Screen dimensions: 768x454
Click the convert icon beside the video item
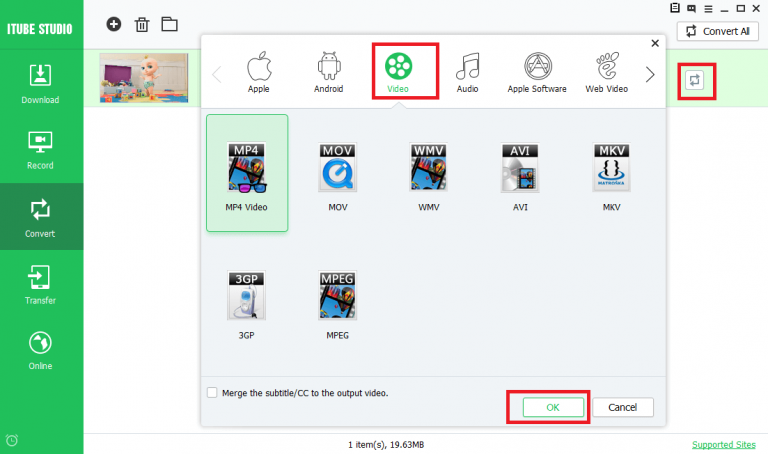tap(695, 80)
